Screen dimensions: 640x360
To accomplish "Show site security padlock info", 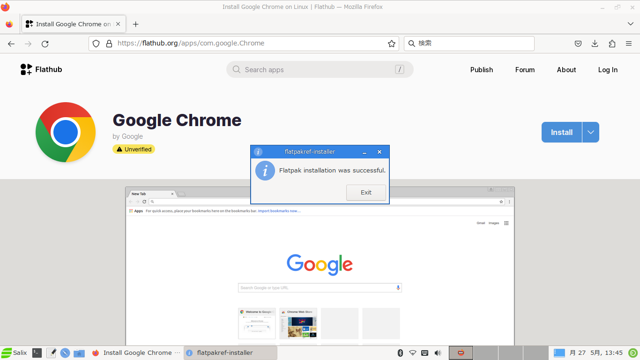I will pos(109,43).
